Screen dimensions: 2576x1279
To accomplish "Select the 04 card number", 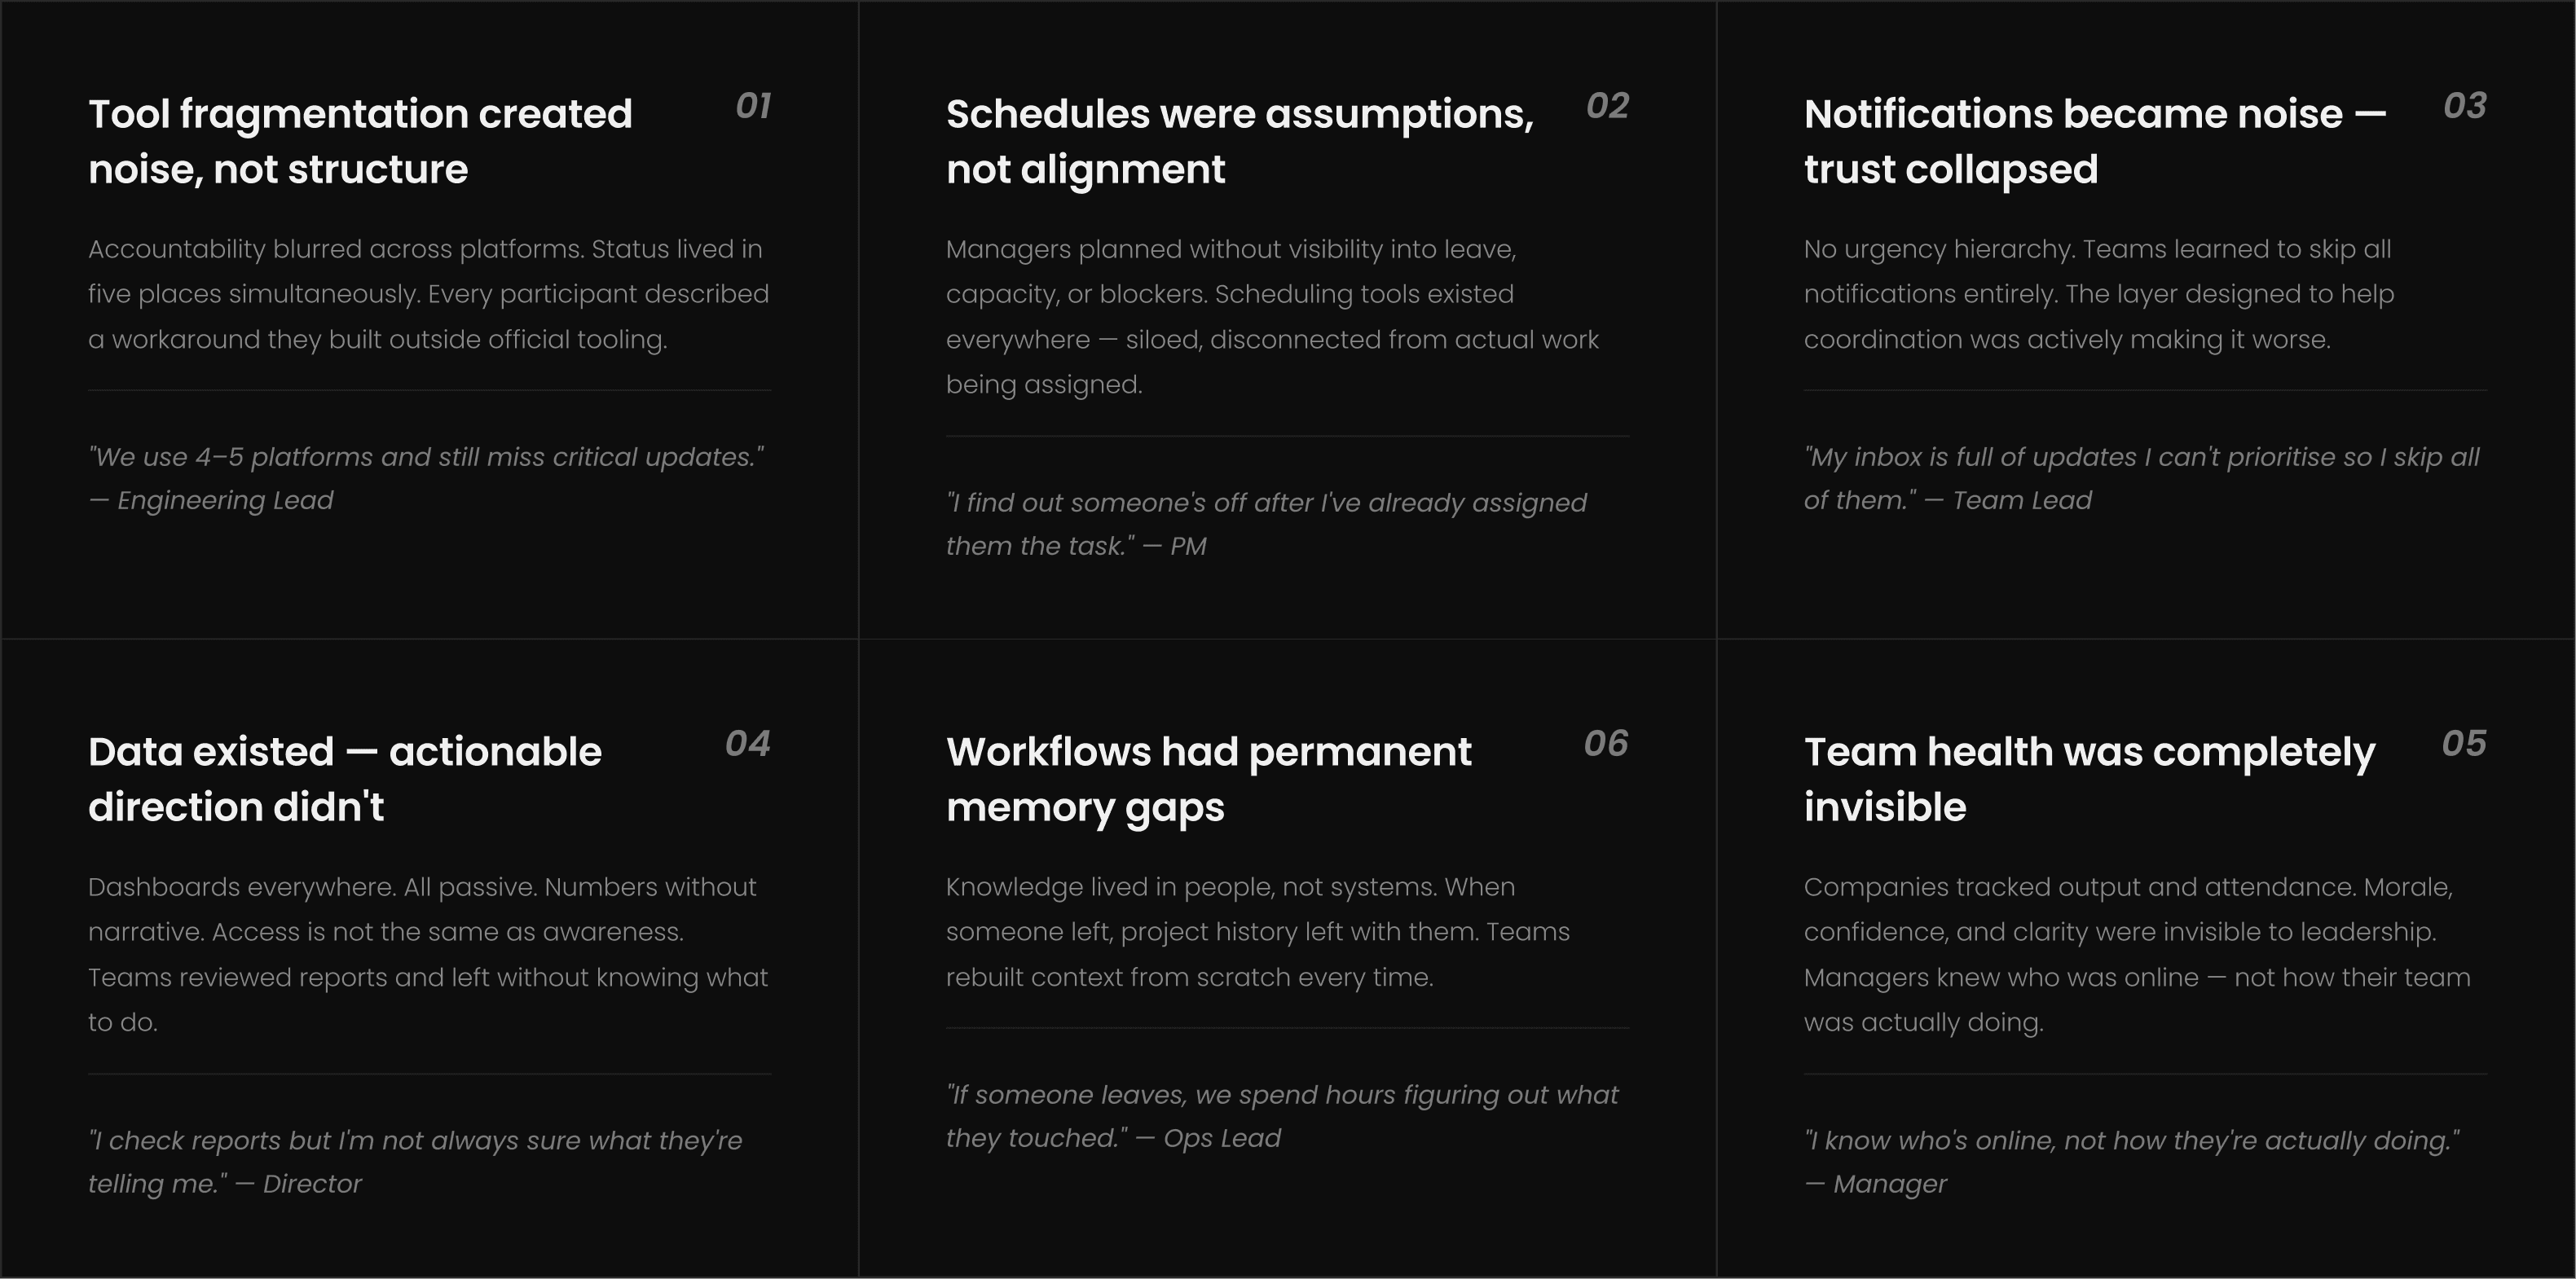I will [748, 744].
